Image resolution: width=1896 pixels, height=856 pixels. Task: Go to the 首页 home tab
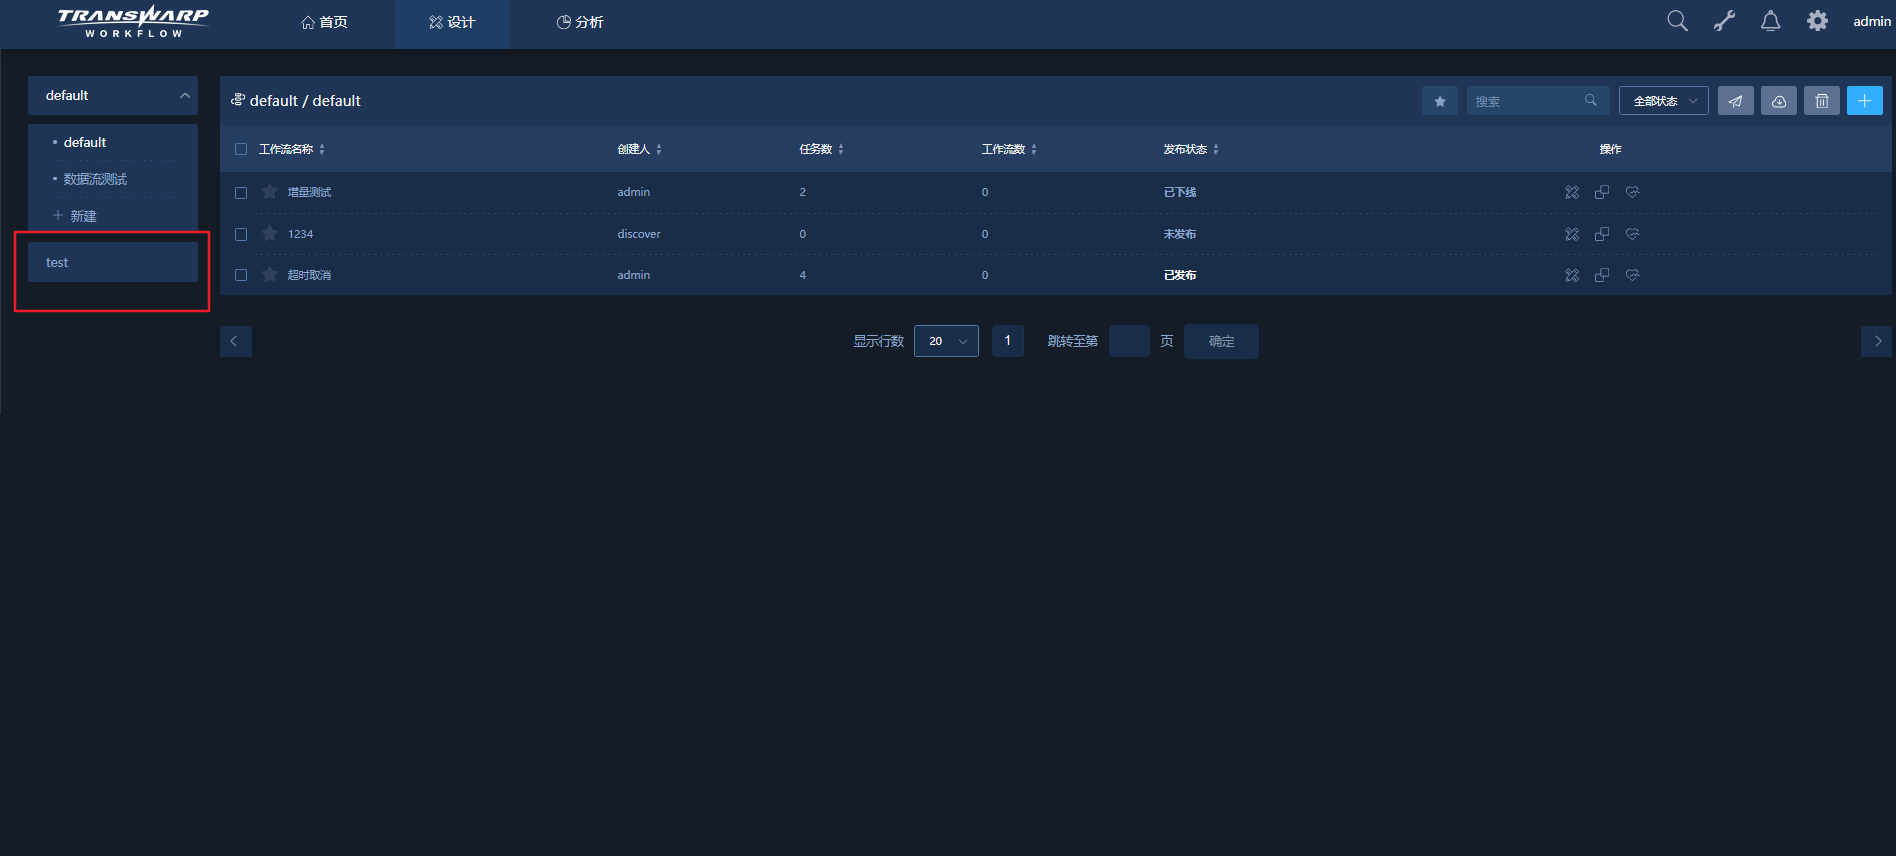324,22
